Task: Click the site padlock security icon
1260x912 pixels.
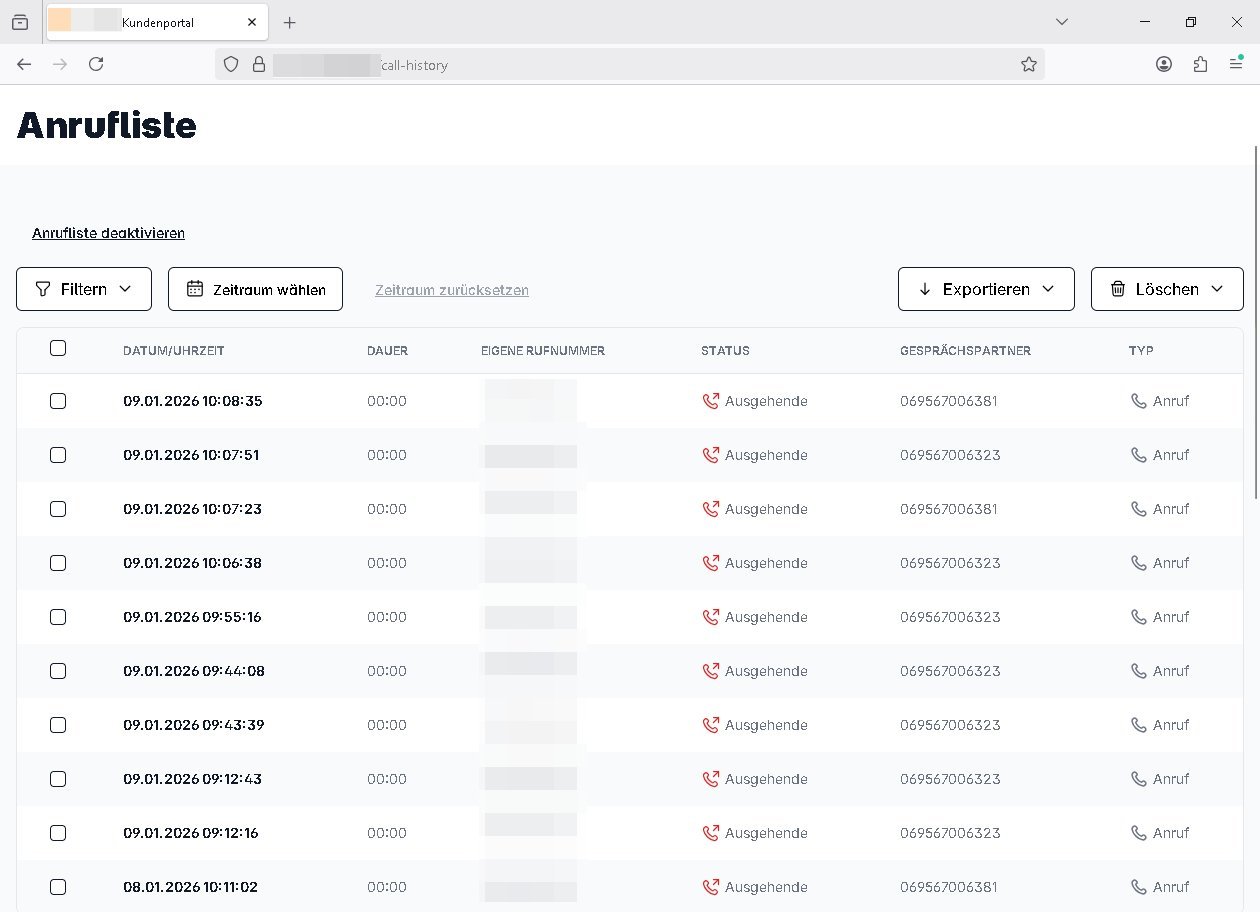Action: [x=259, y=64]
